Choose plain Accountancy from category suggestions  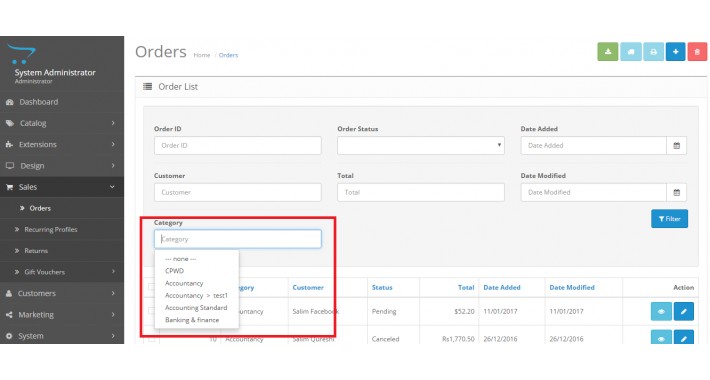pos(184,283)
